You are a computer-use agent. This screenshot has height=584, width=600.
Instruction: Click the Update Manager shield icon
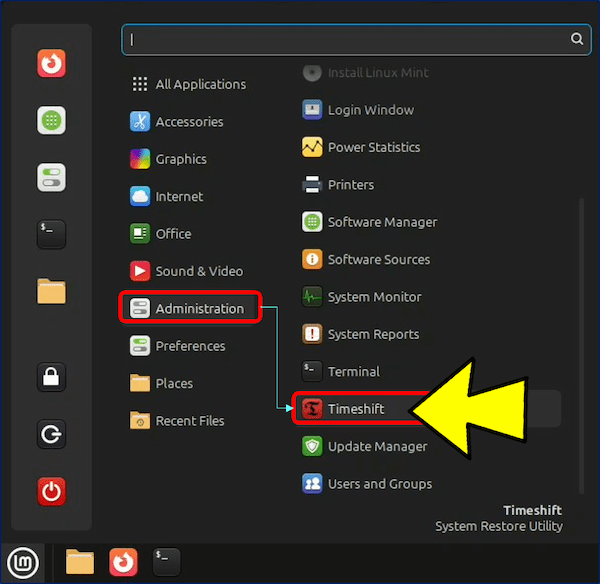[x=312, y=446]
